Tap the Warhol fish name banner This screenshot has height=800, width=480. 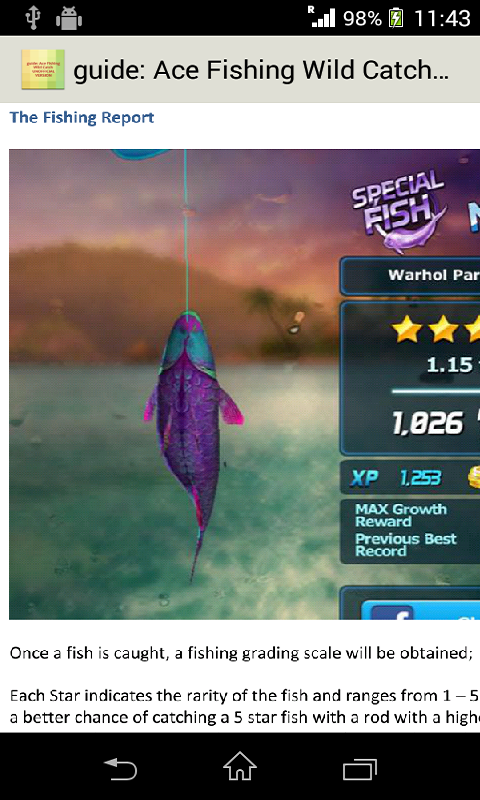410,276
